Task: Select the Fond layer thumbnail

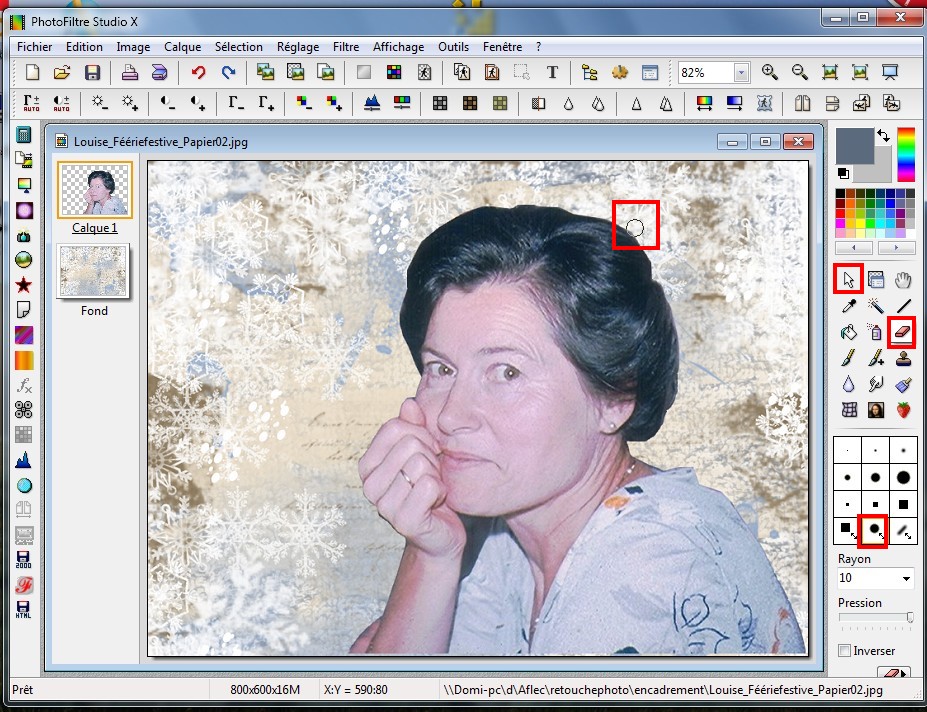Action: pyautogui.click(x=93, y=271)
